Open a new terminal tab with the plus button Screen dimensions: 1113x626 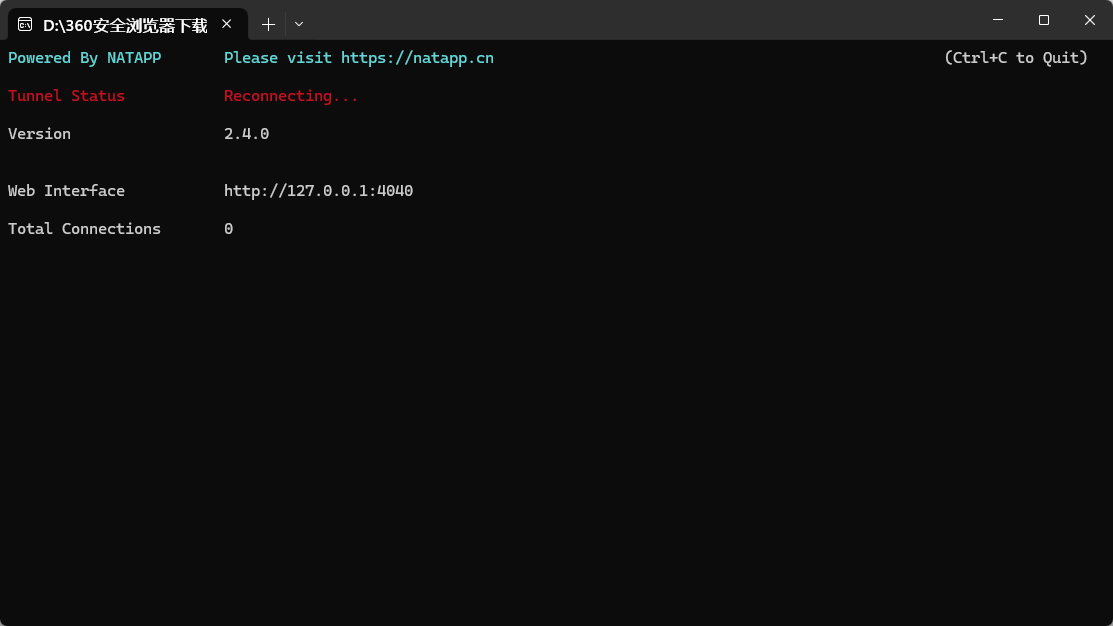[x=267, y=23]
